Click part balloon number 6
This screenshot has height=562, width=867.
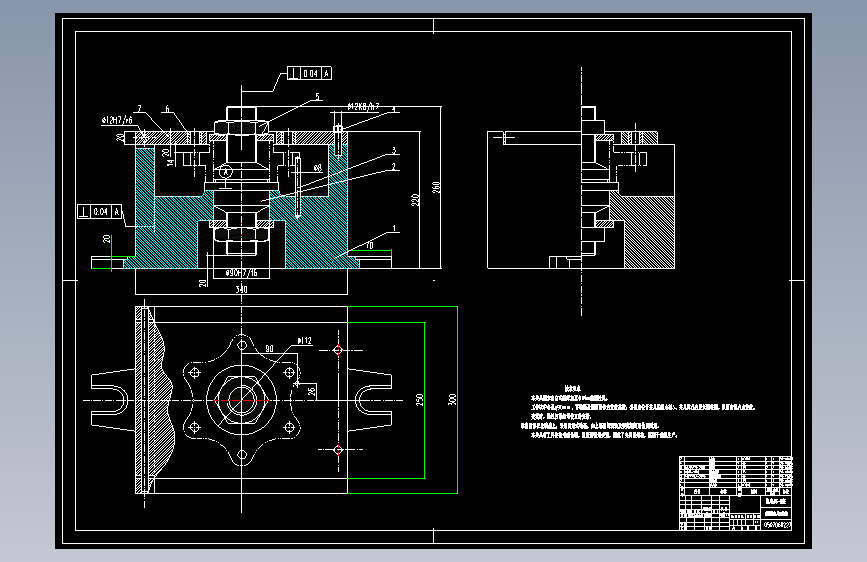(x=167, y=109)
